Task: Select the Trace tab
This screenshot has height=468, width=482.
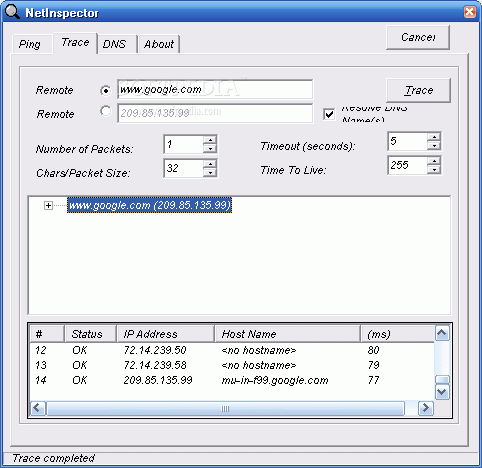Action: tap(75, 43)
